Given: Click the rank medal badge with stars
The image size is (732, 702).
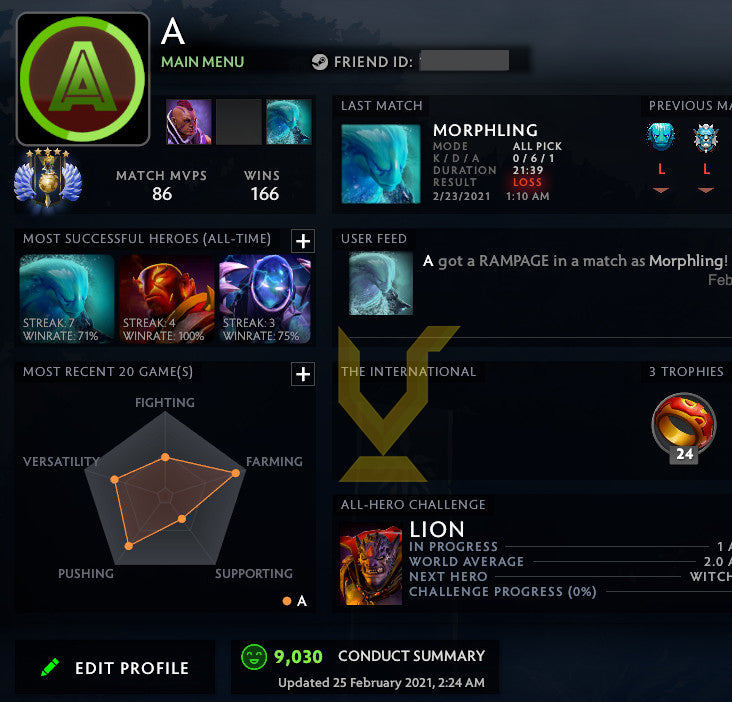Looking at the screenshot, I should coord(48,178).
